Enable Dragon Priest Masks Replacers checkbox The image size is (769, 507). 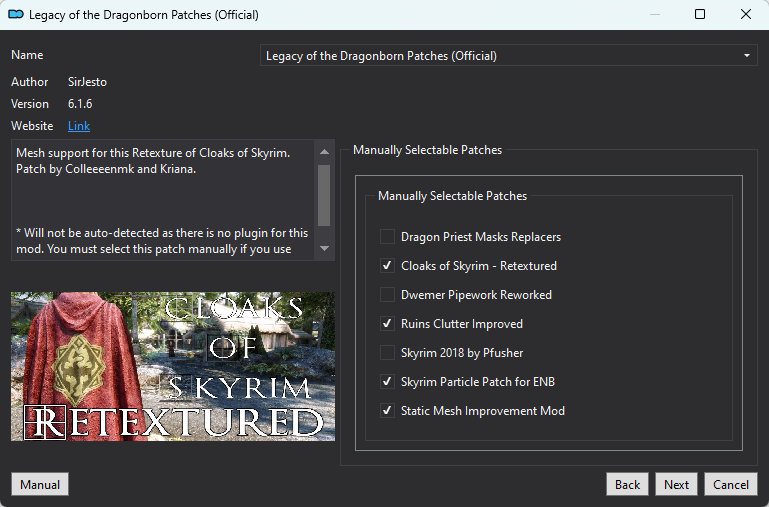[387, 237]
